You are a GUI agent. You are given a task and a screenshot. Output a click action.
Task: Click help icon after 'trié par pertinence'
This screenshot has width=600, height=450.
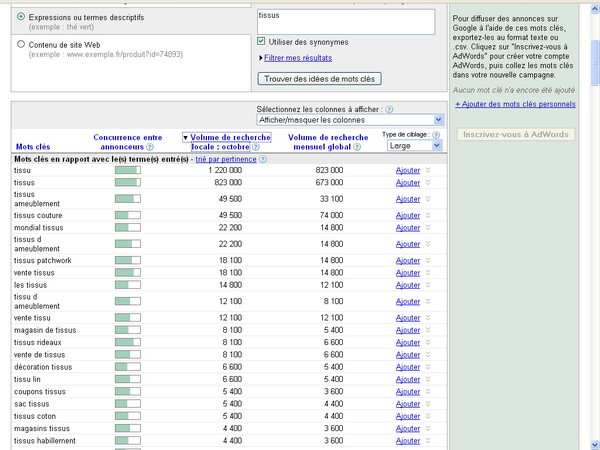[x=263, y=159]
